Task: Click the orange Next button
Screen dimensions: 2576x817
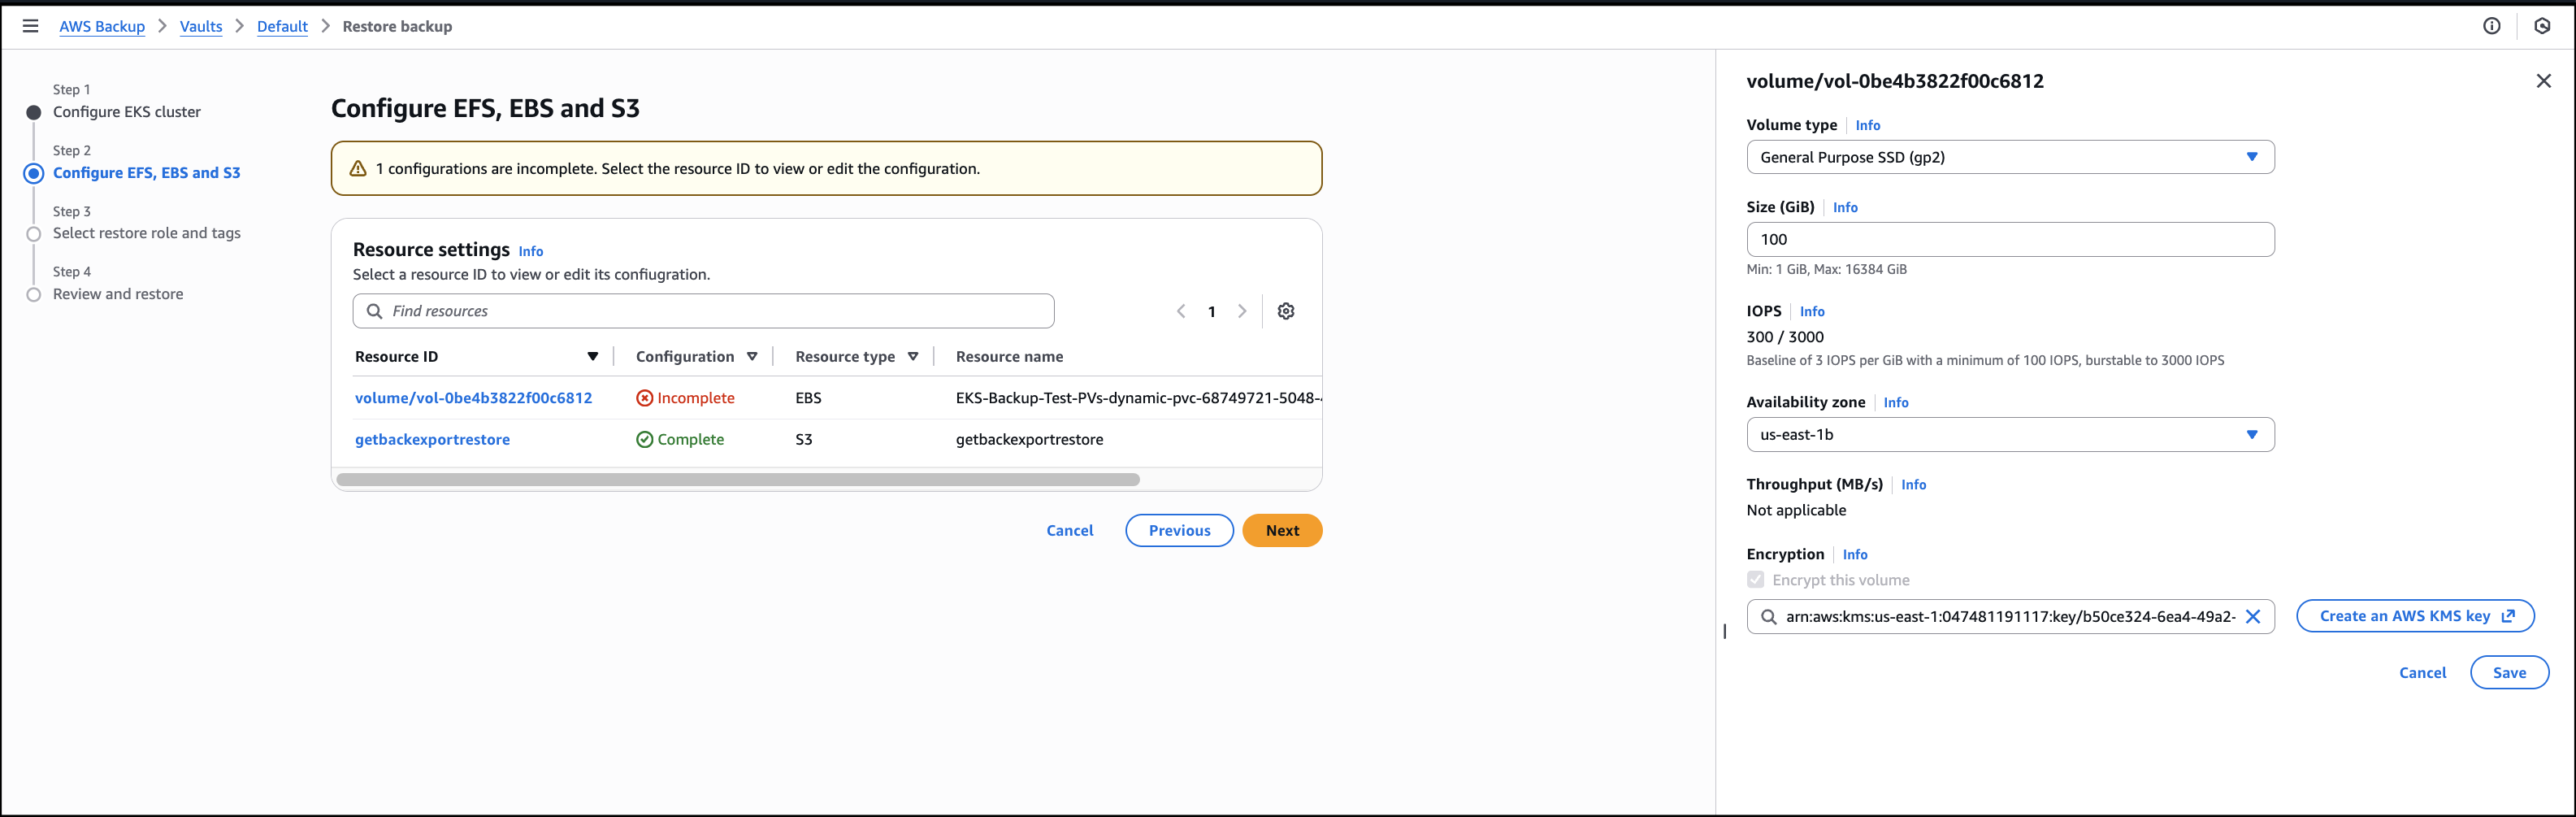Action: 1281,531
